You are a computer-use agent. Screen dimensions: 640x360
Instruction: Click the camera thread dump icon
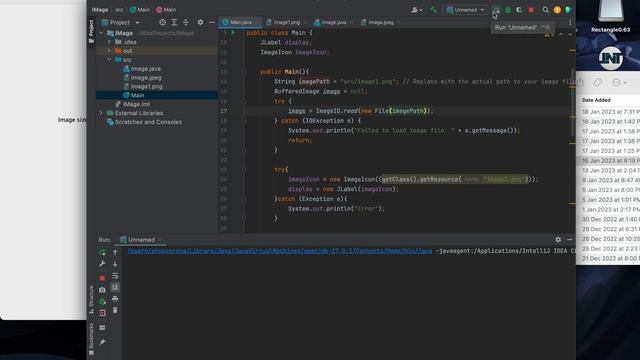pos(102,290)
